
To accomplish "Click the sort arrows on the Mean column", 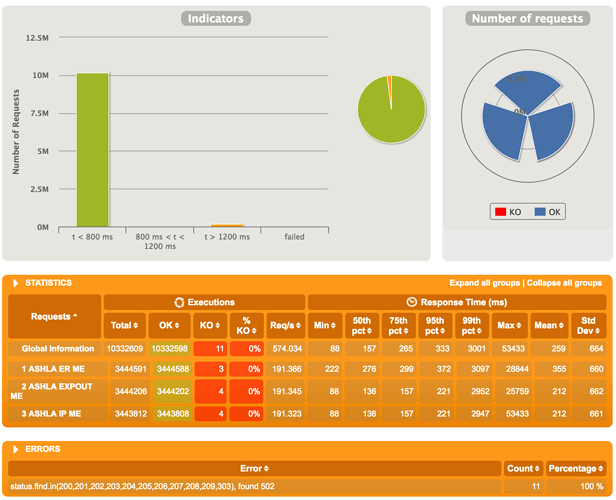I will [561, 325].
